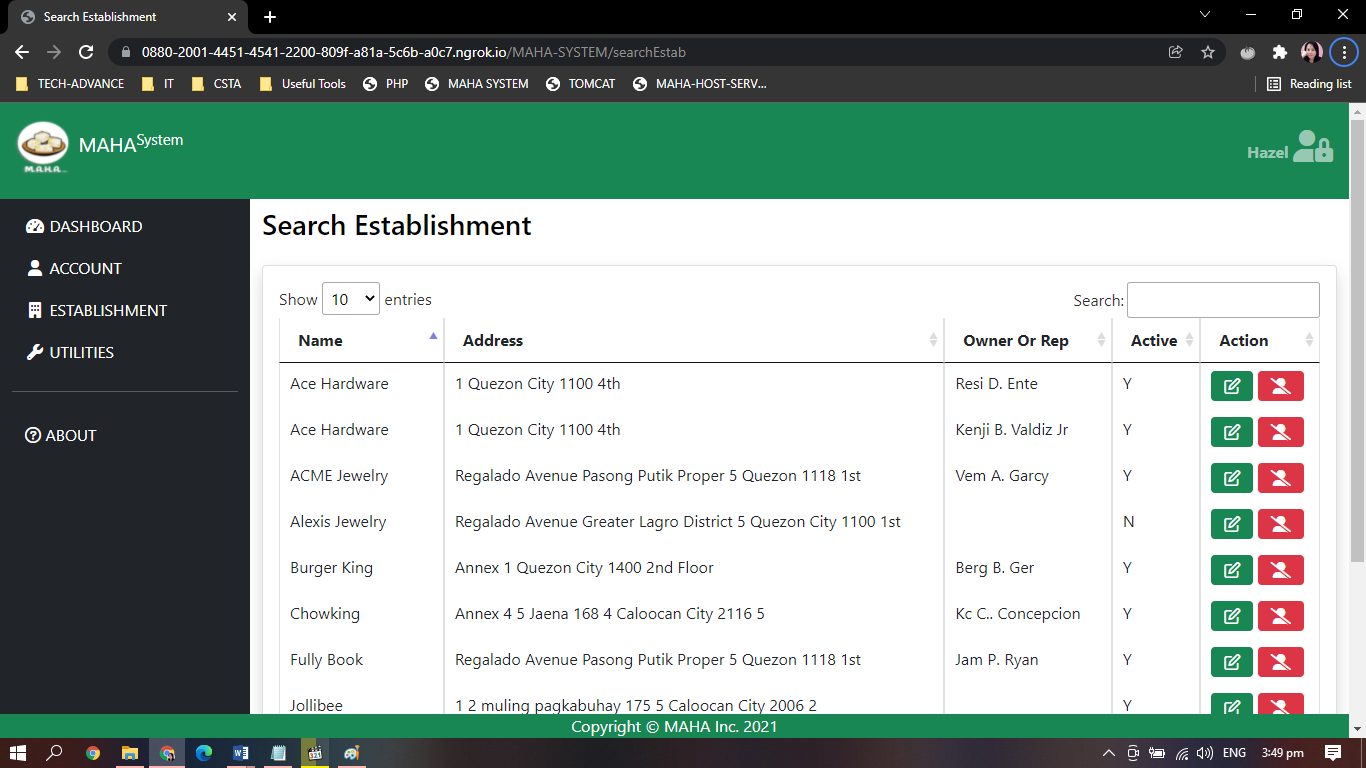Open the TECH-ADVANCE bookmark folder

tap(70, 84)
